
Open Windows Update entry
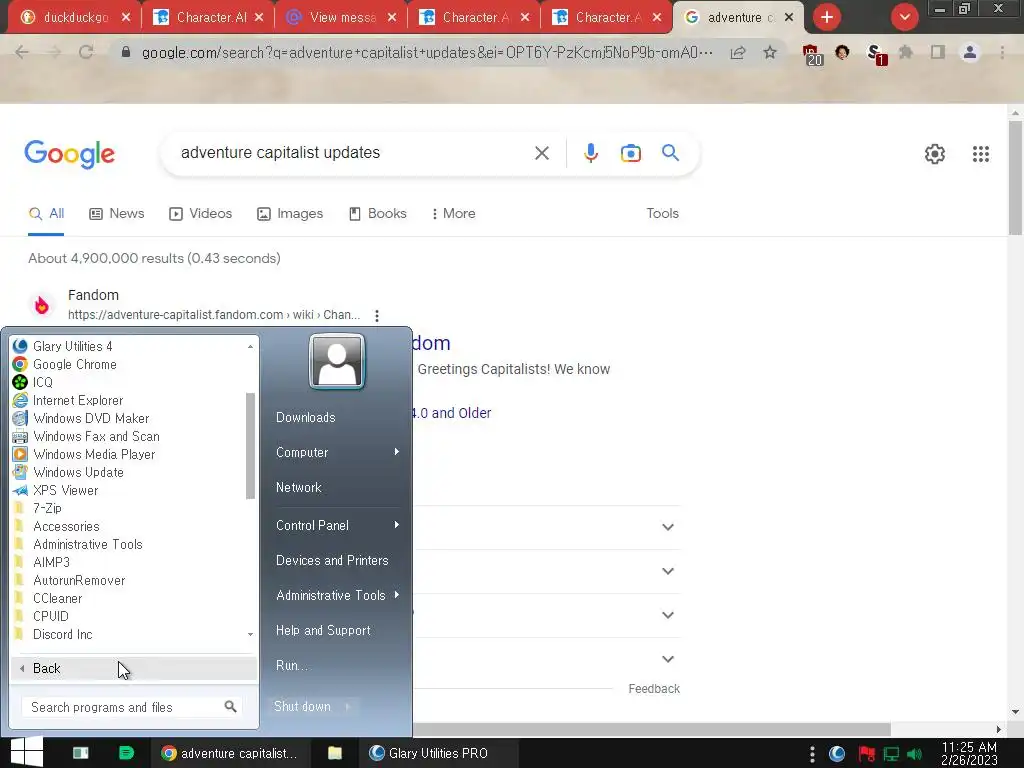(78, 472)
